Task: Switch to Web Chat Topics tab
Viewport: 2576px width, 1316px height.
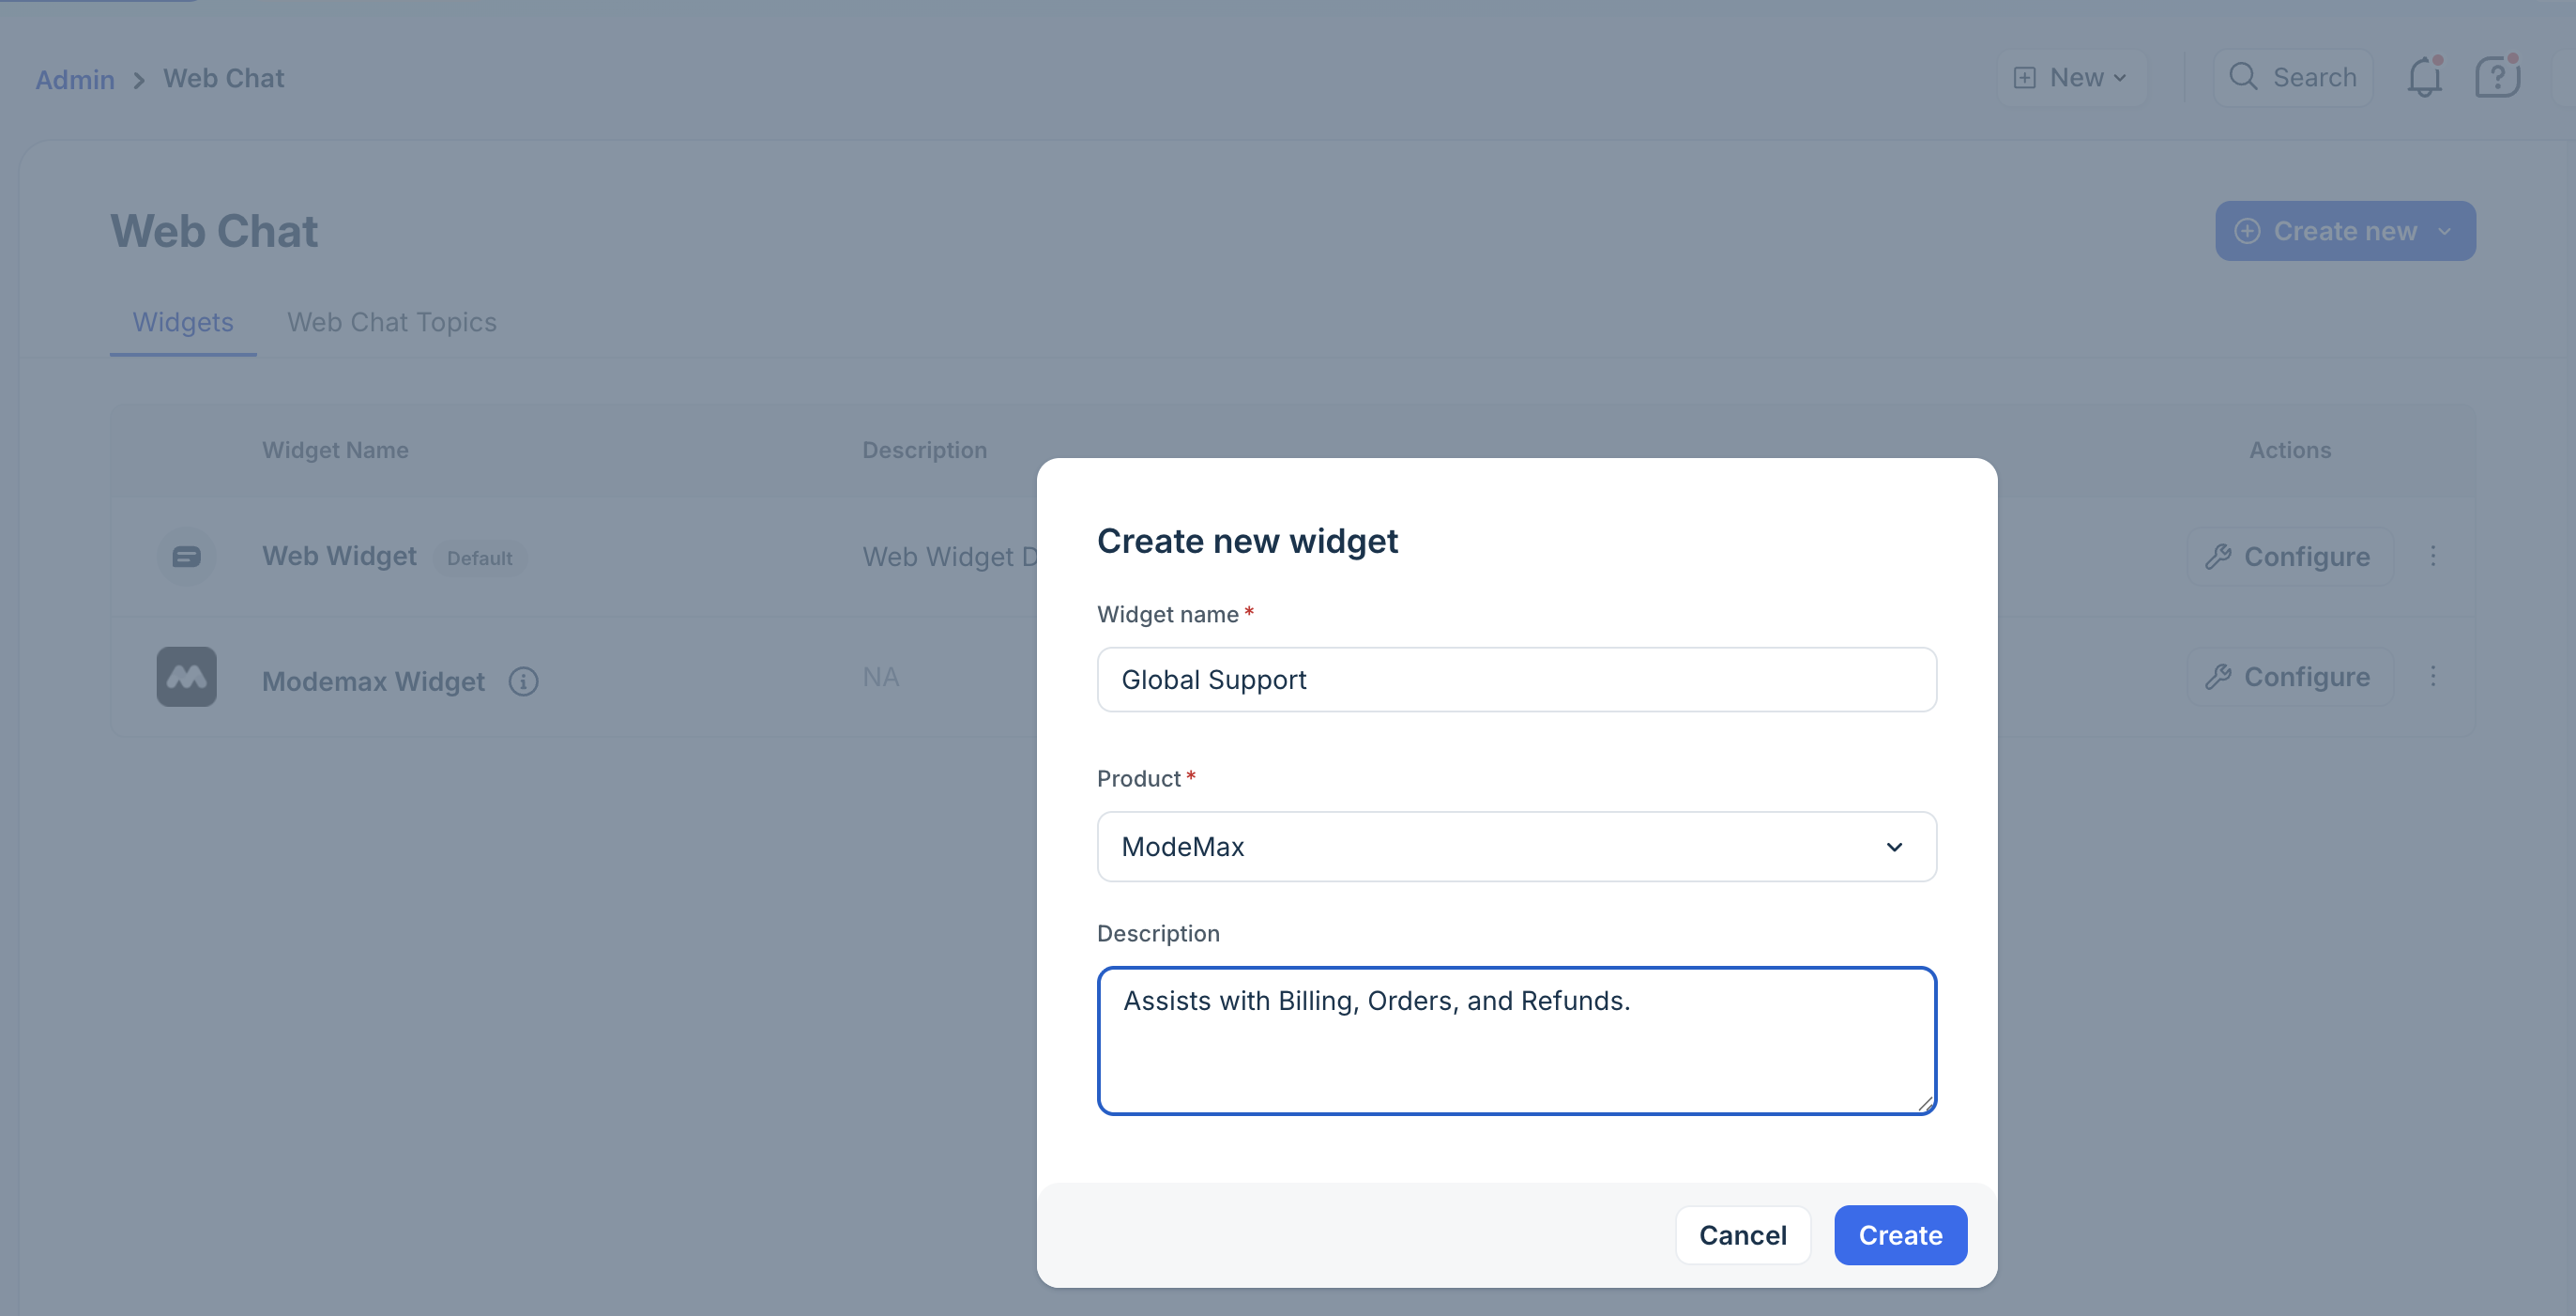Action: (392, 322)
